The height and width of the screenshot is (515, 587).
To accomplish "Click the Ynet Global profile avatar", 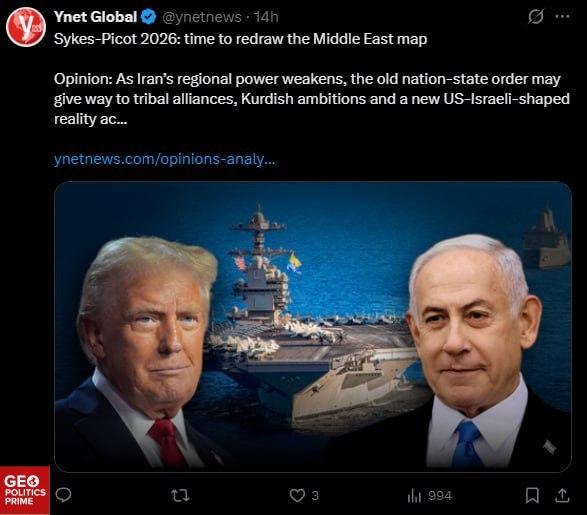I will click(x=26, y=27).
